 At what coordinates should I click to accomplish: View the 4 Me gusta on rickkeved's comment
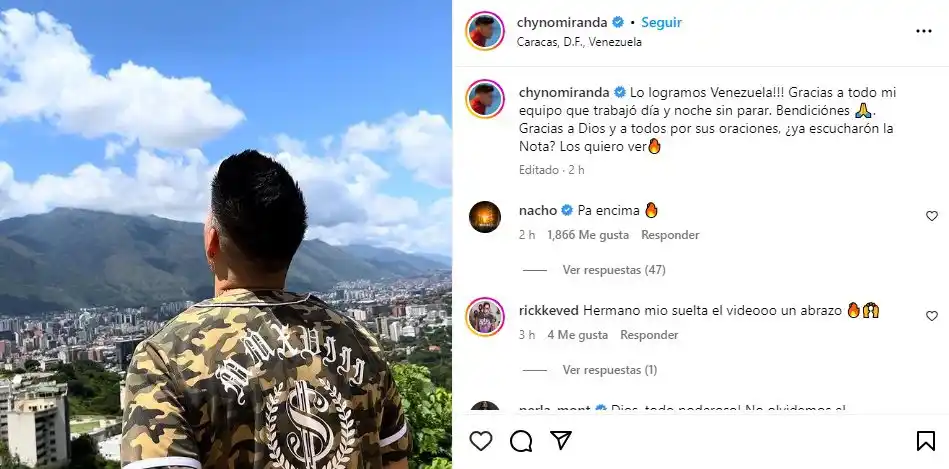pos(577,335)
